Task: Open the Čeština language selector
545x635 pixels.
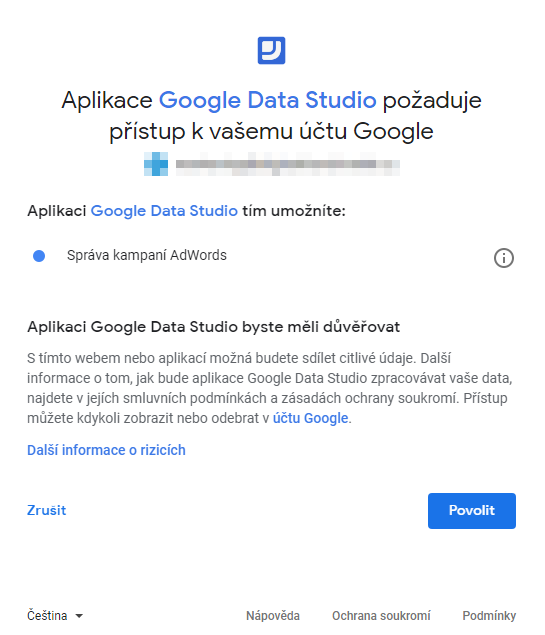Action: point(55,616)
